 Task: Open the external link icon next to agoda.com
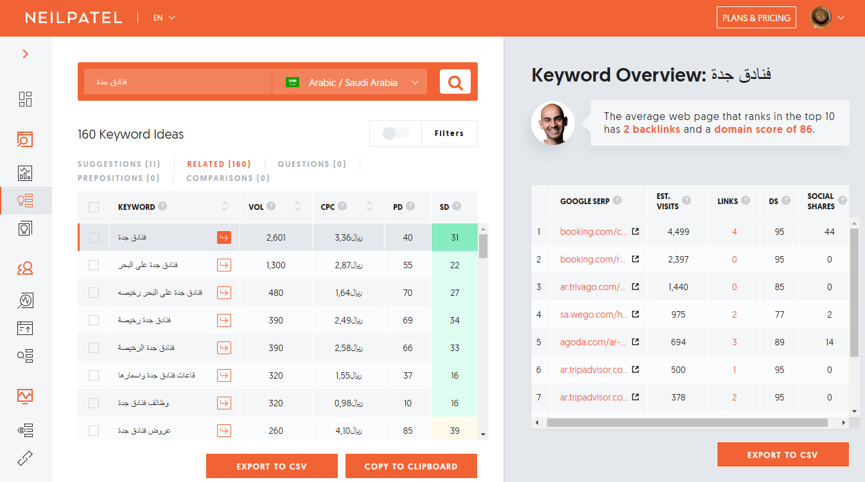click(636, 342)
